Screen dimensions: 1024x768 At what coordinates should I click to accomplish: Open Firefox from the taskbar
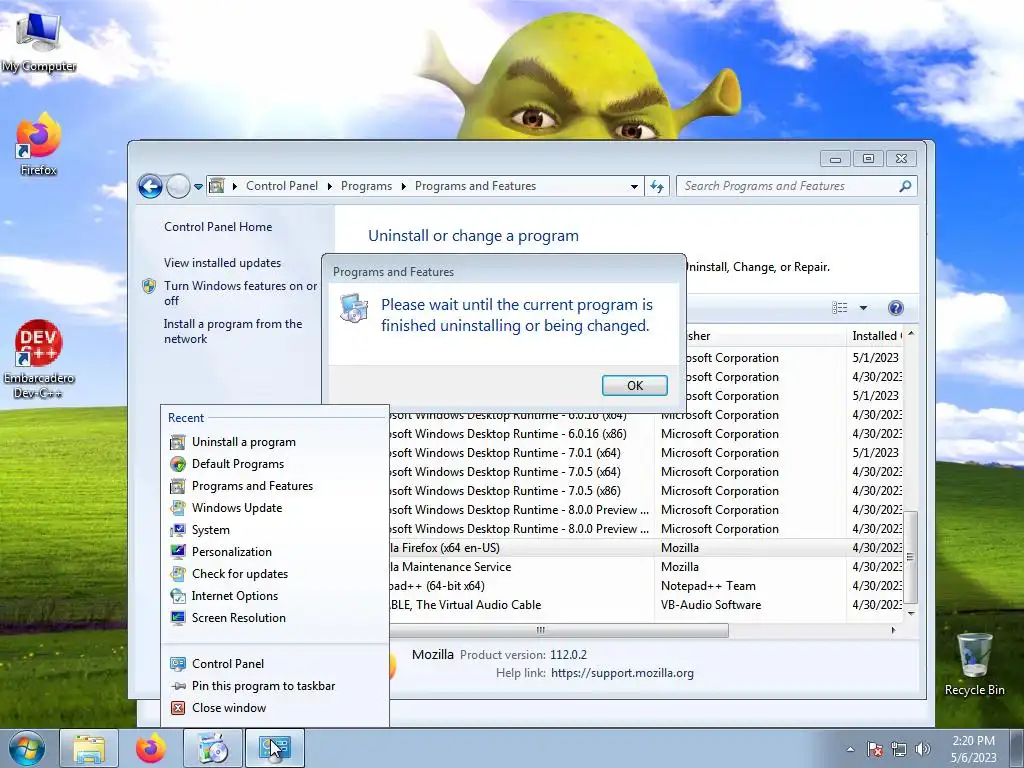pyautogui.click(x=151, y=748)
